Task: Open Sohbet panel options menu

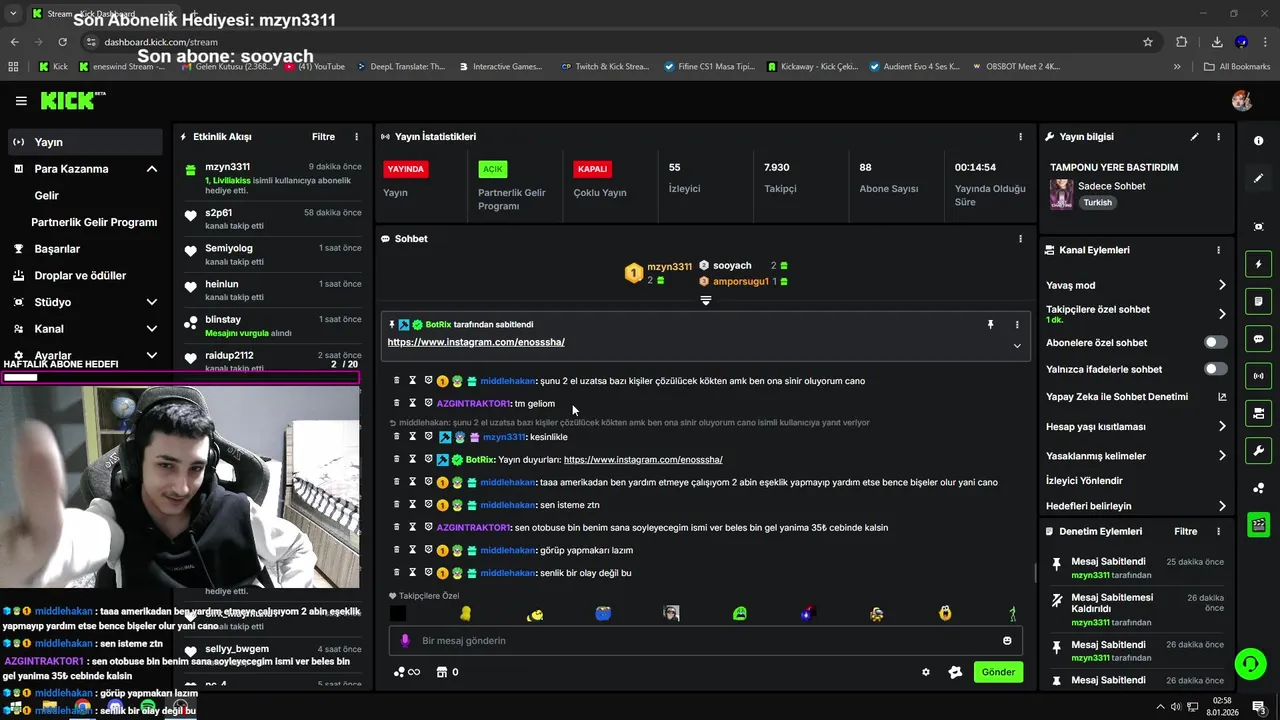Action: pos(1020,239)
